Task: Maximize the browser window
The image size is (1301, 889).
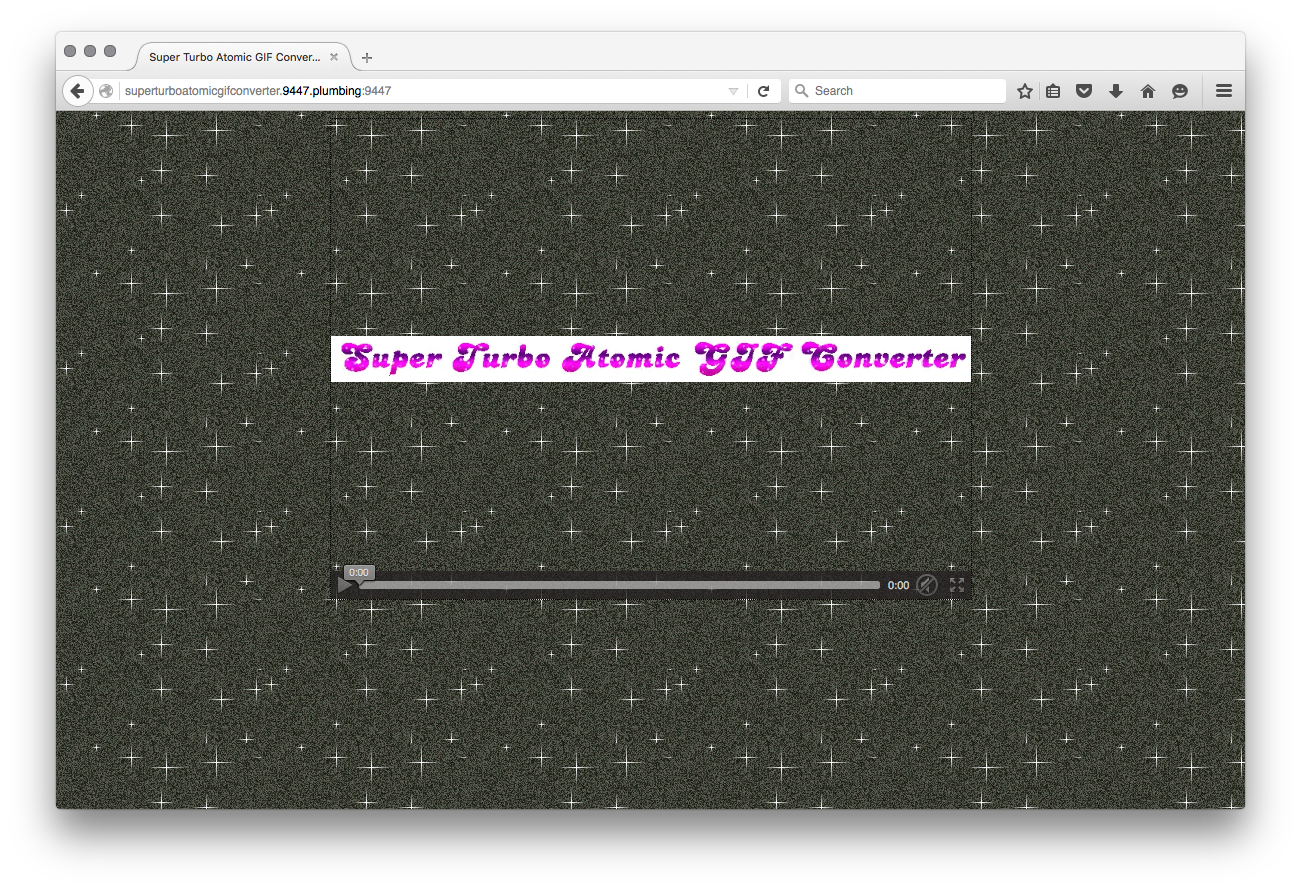Action: 110,51
